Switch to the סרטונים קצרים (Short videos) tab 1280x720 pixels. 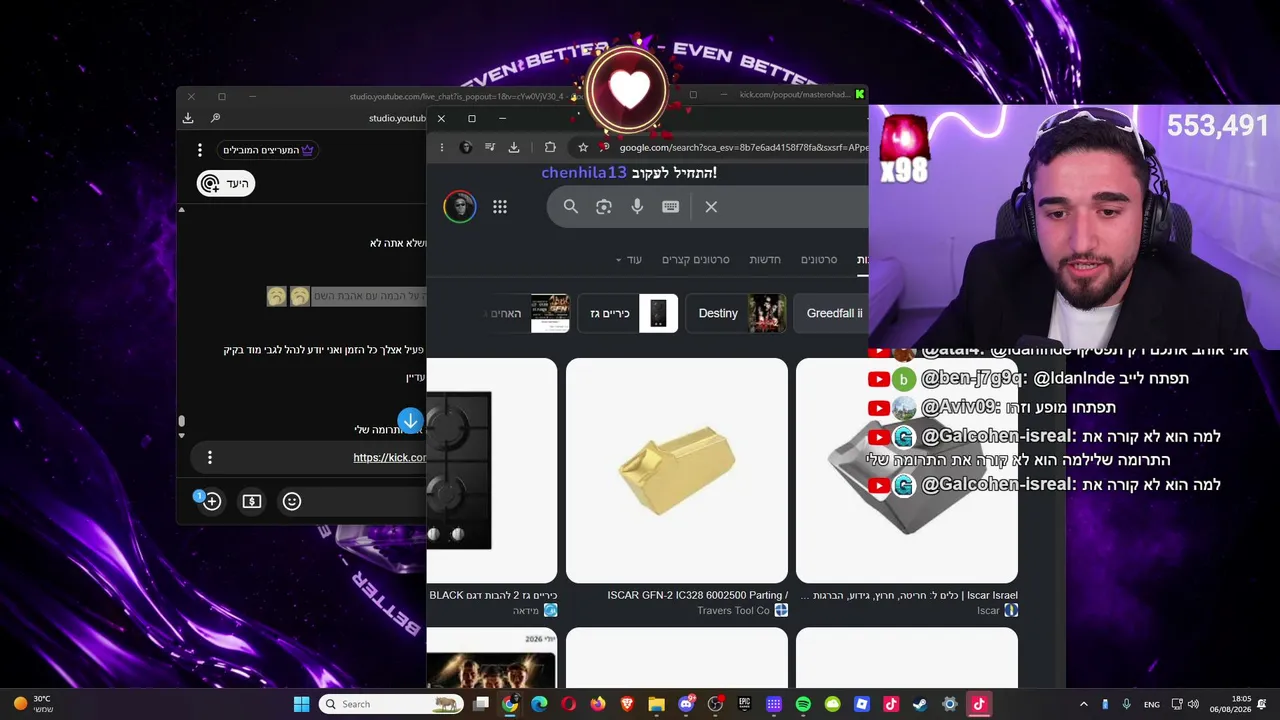(x=696, y=260)
